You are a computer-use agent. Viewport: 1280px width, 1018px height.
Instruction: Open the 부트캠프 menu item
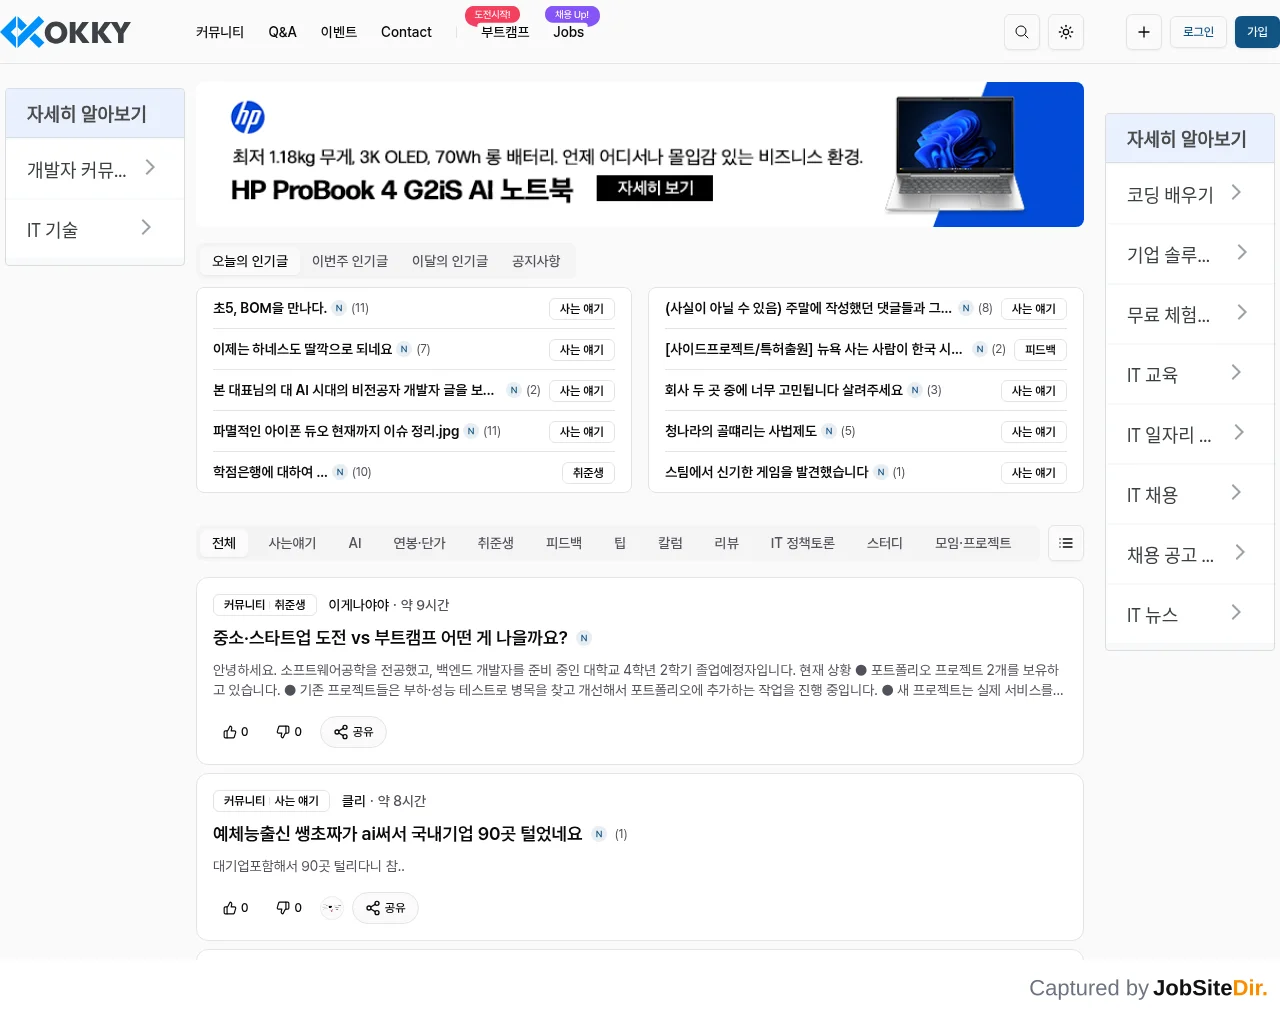[505, 32]
